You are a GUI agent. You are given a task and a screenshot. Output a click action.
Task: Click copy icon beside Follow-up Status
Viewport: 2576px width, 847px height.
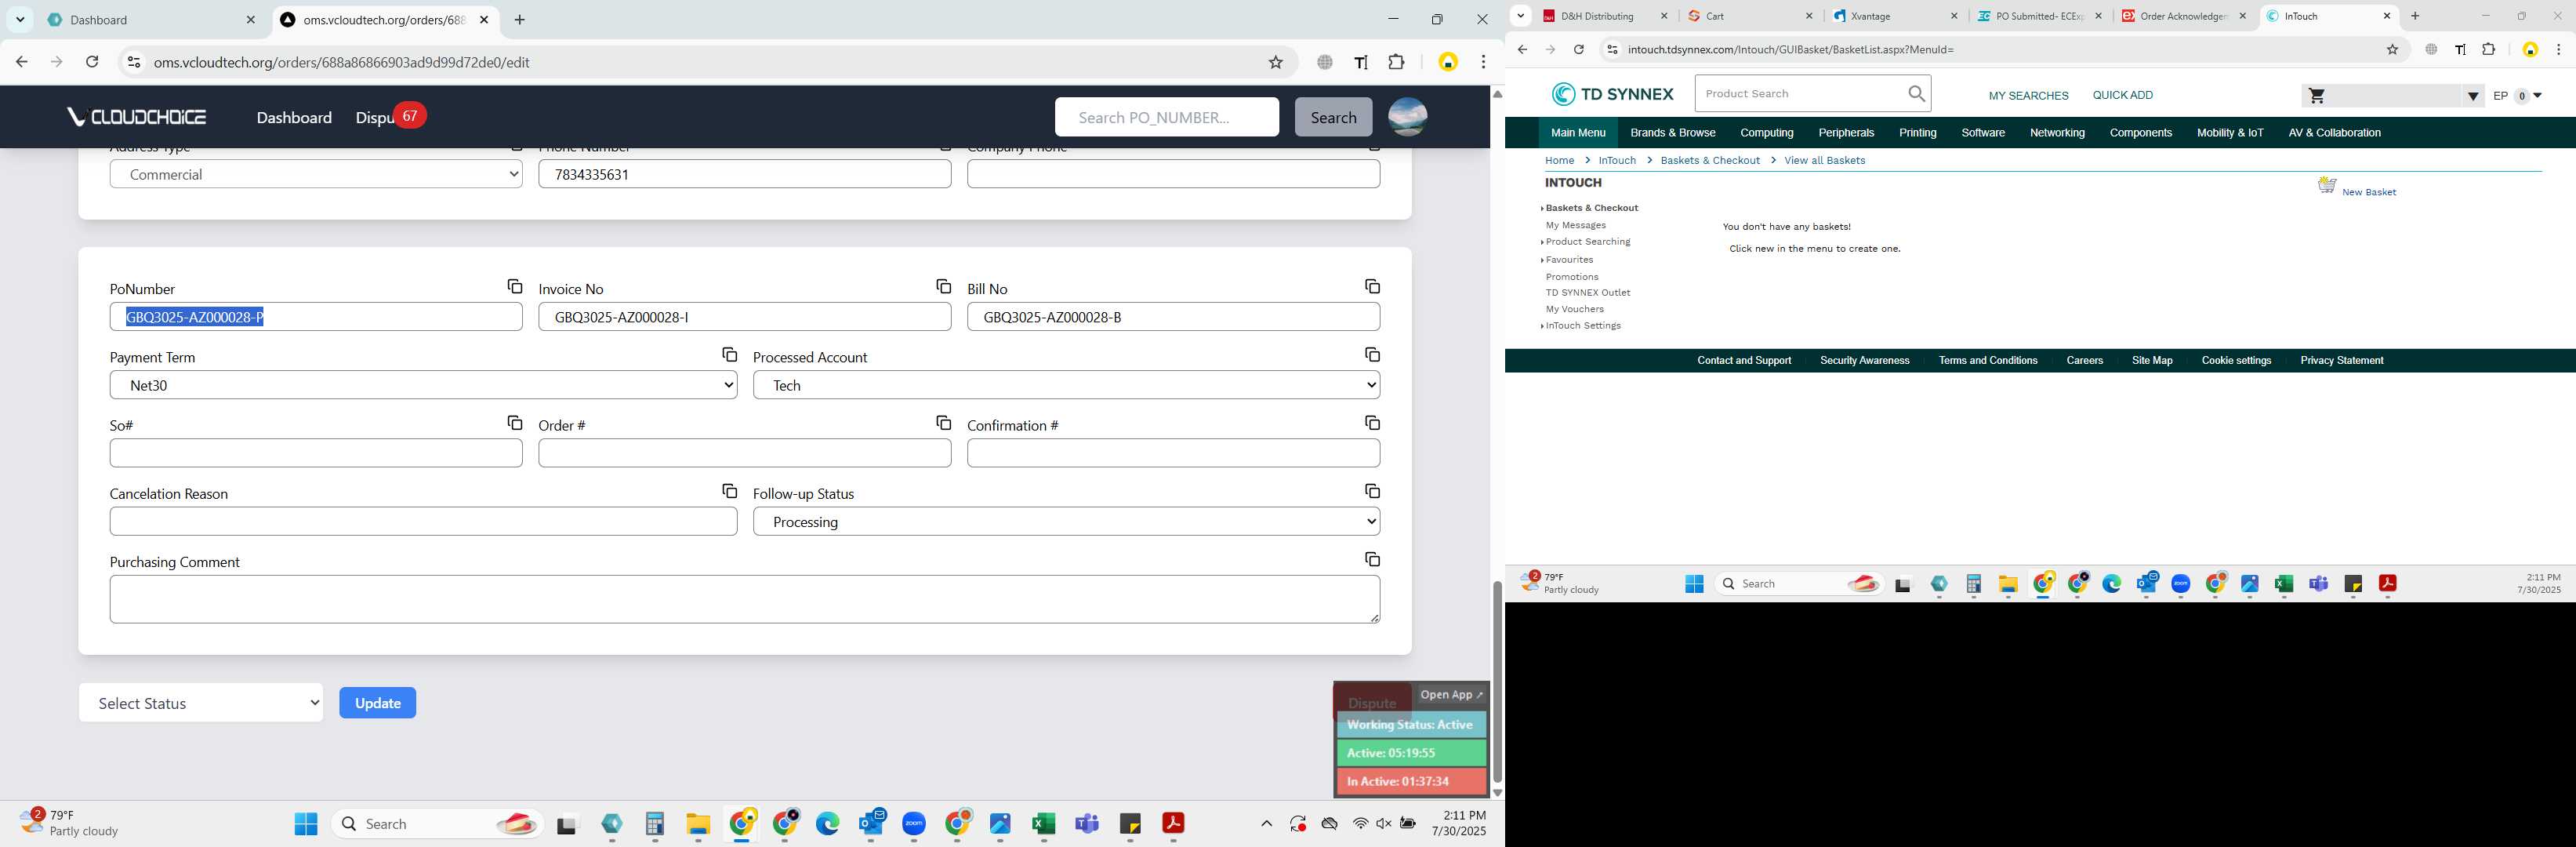click(1372, 491)
